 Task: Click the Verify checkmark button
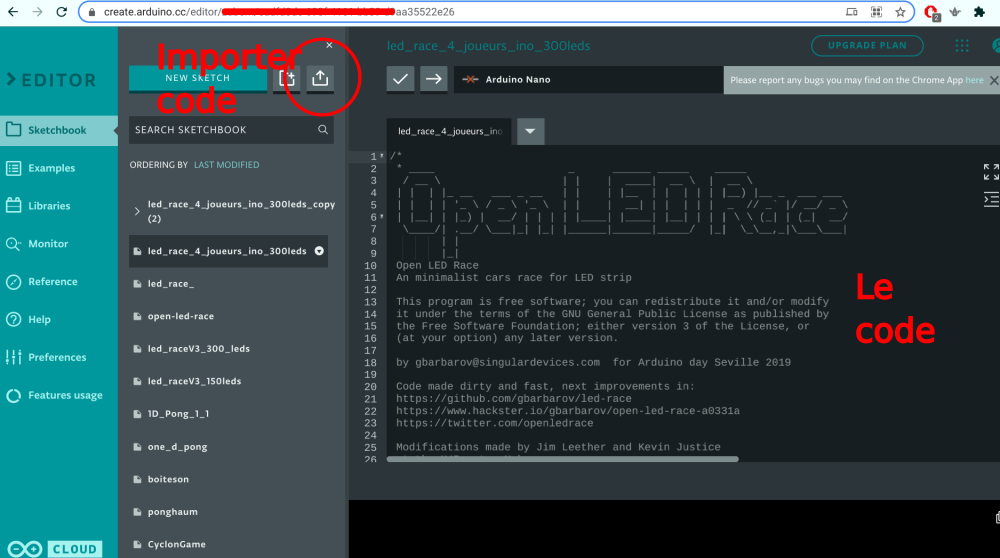click(x=400, y=79)
